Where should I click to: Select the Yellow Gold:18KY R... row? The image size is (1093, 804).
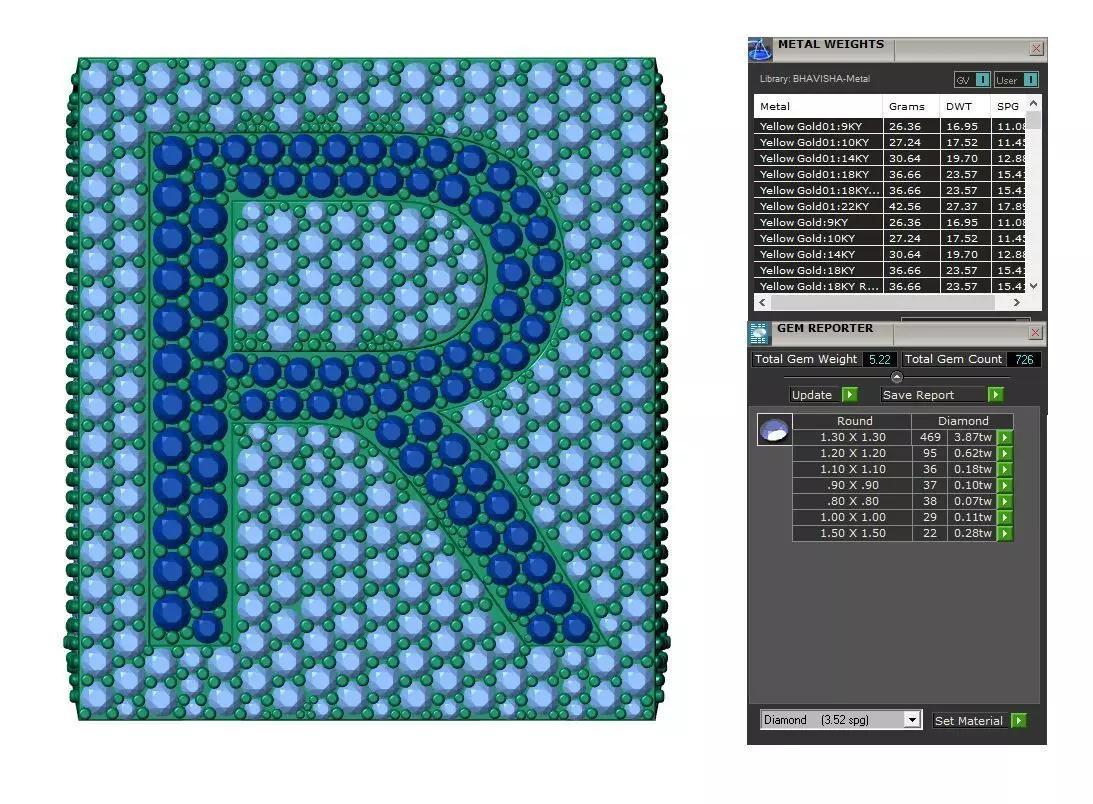[889, 286]
